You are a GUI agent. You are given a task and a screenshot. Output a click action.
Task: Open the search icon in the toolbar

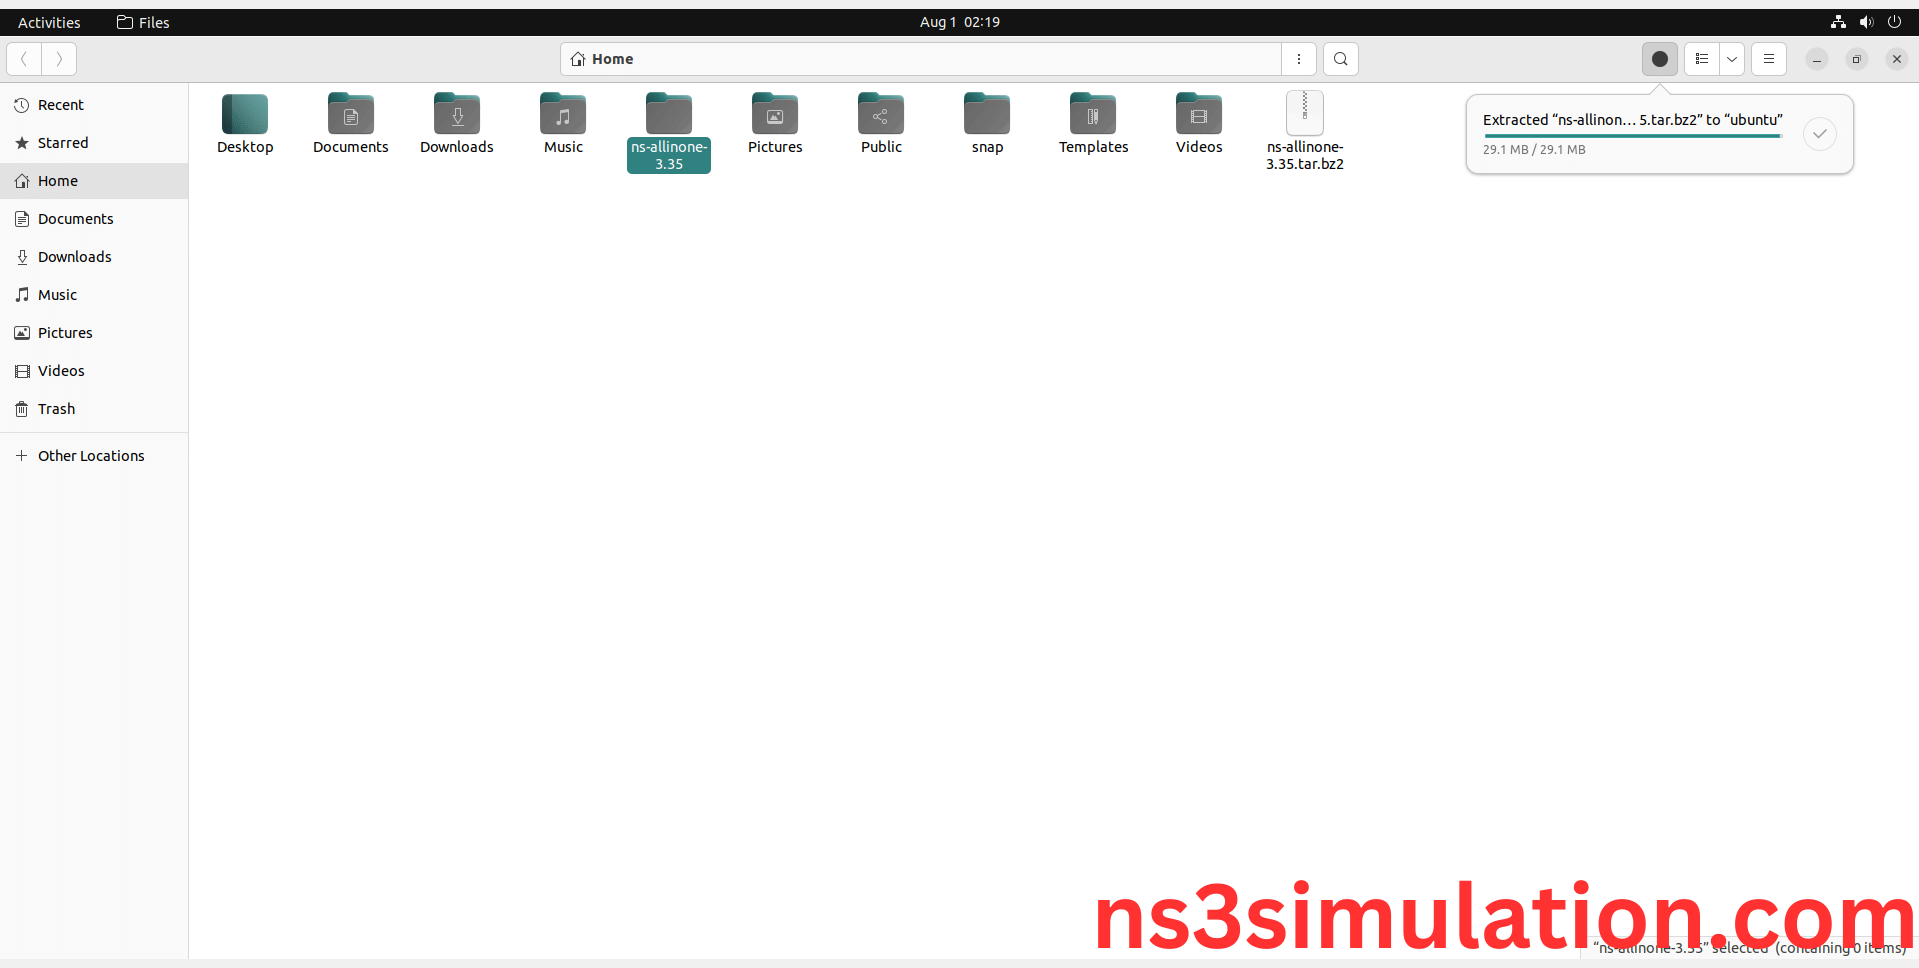1340,59
